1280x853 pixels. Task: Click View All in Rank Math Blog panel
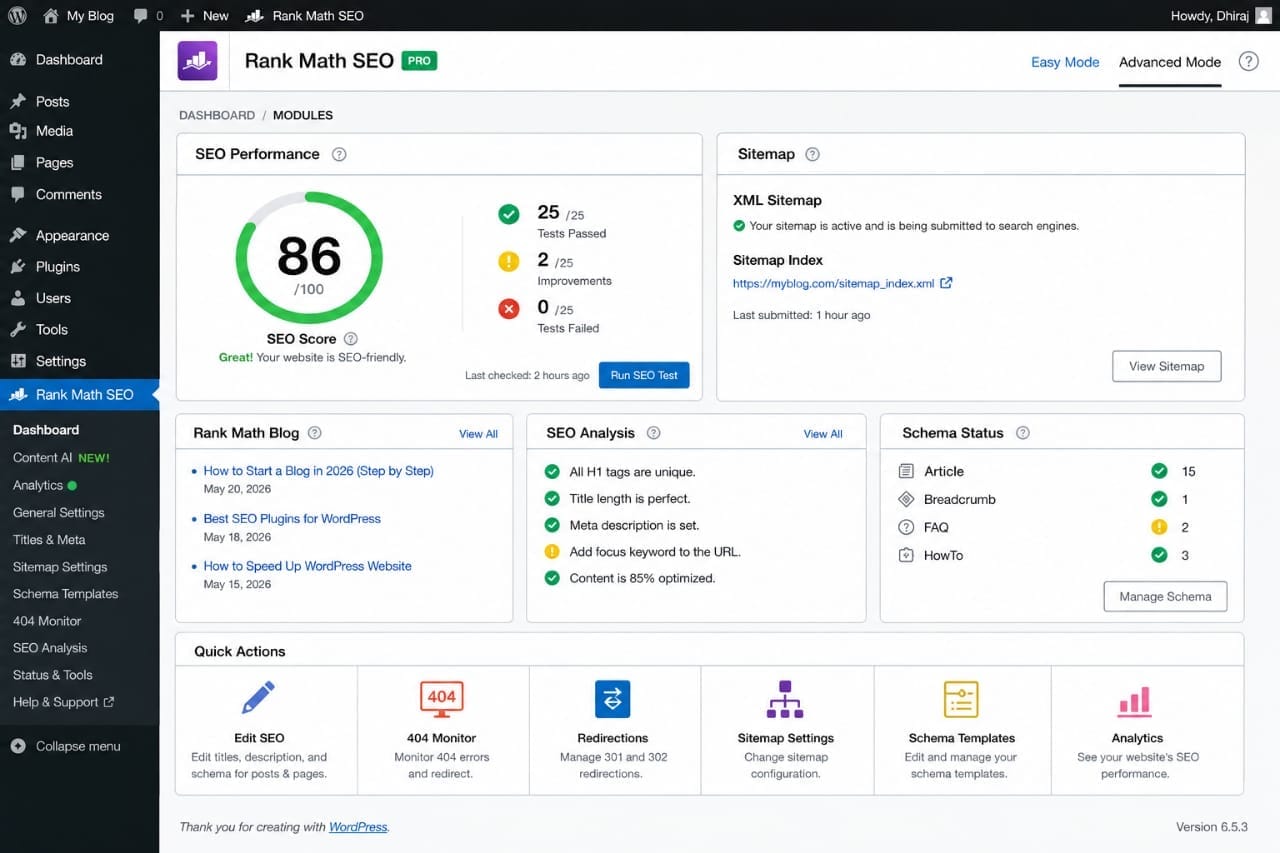click(x=478, y=434)
